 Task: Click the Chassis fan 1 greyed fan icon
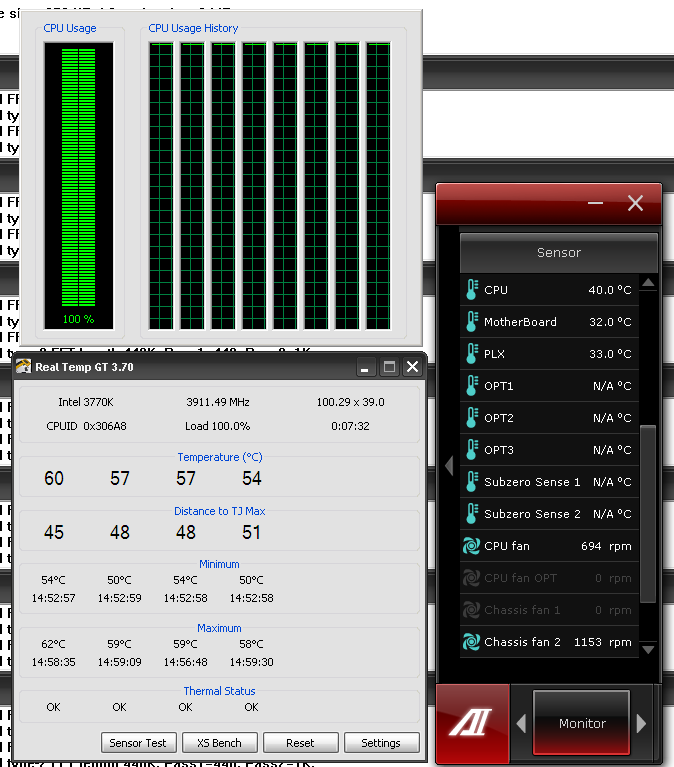coord(472,610)
